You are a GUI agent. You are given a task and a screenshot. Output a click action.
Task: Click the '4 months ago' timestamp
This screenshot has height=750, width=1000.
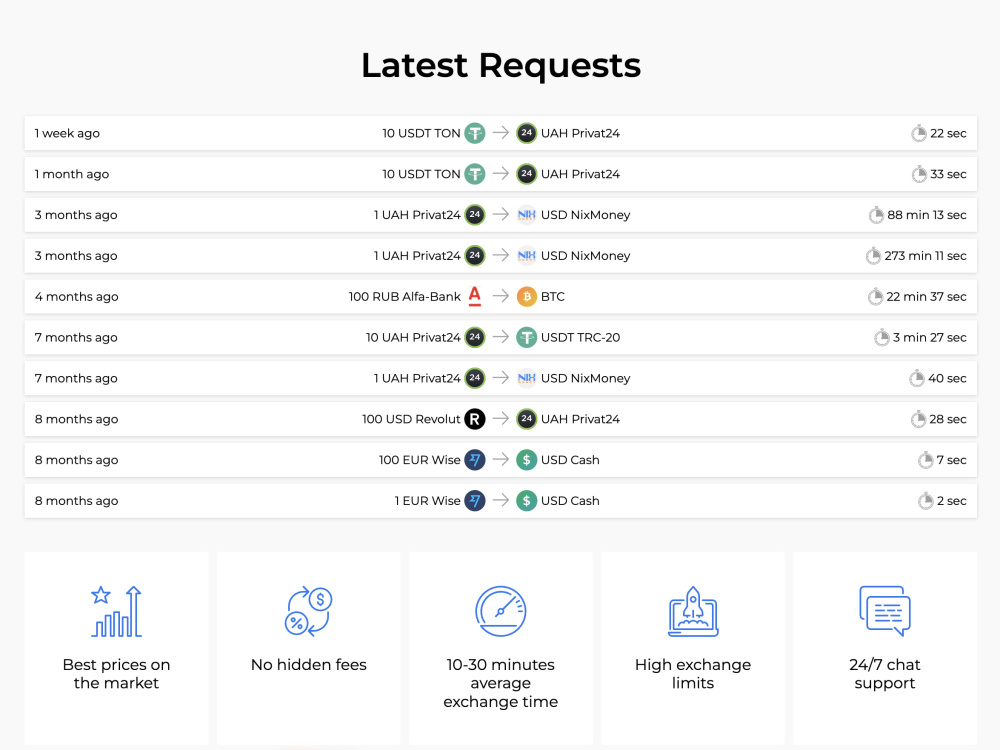point(77,297)
